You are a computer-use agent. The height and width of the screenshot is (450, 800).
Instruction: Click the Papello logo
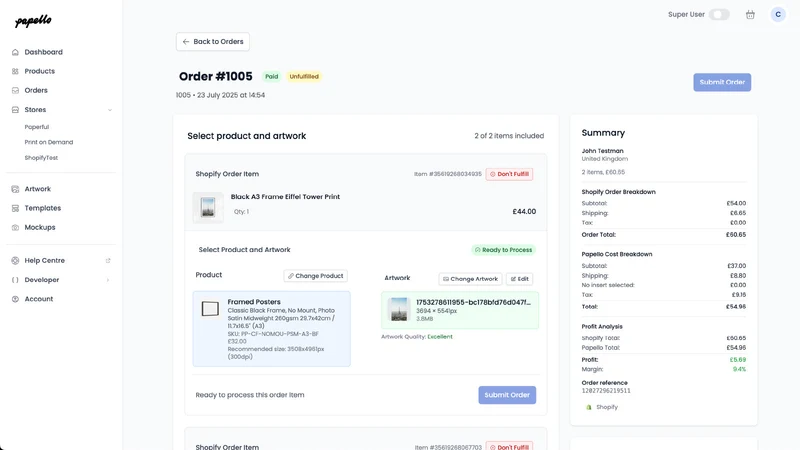[x=33, y=21]
